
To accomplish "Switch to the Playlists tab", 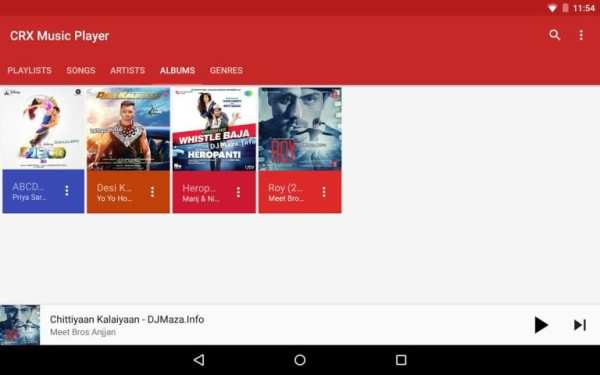I will (29, 70).
